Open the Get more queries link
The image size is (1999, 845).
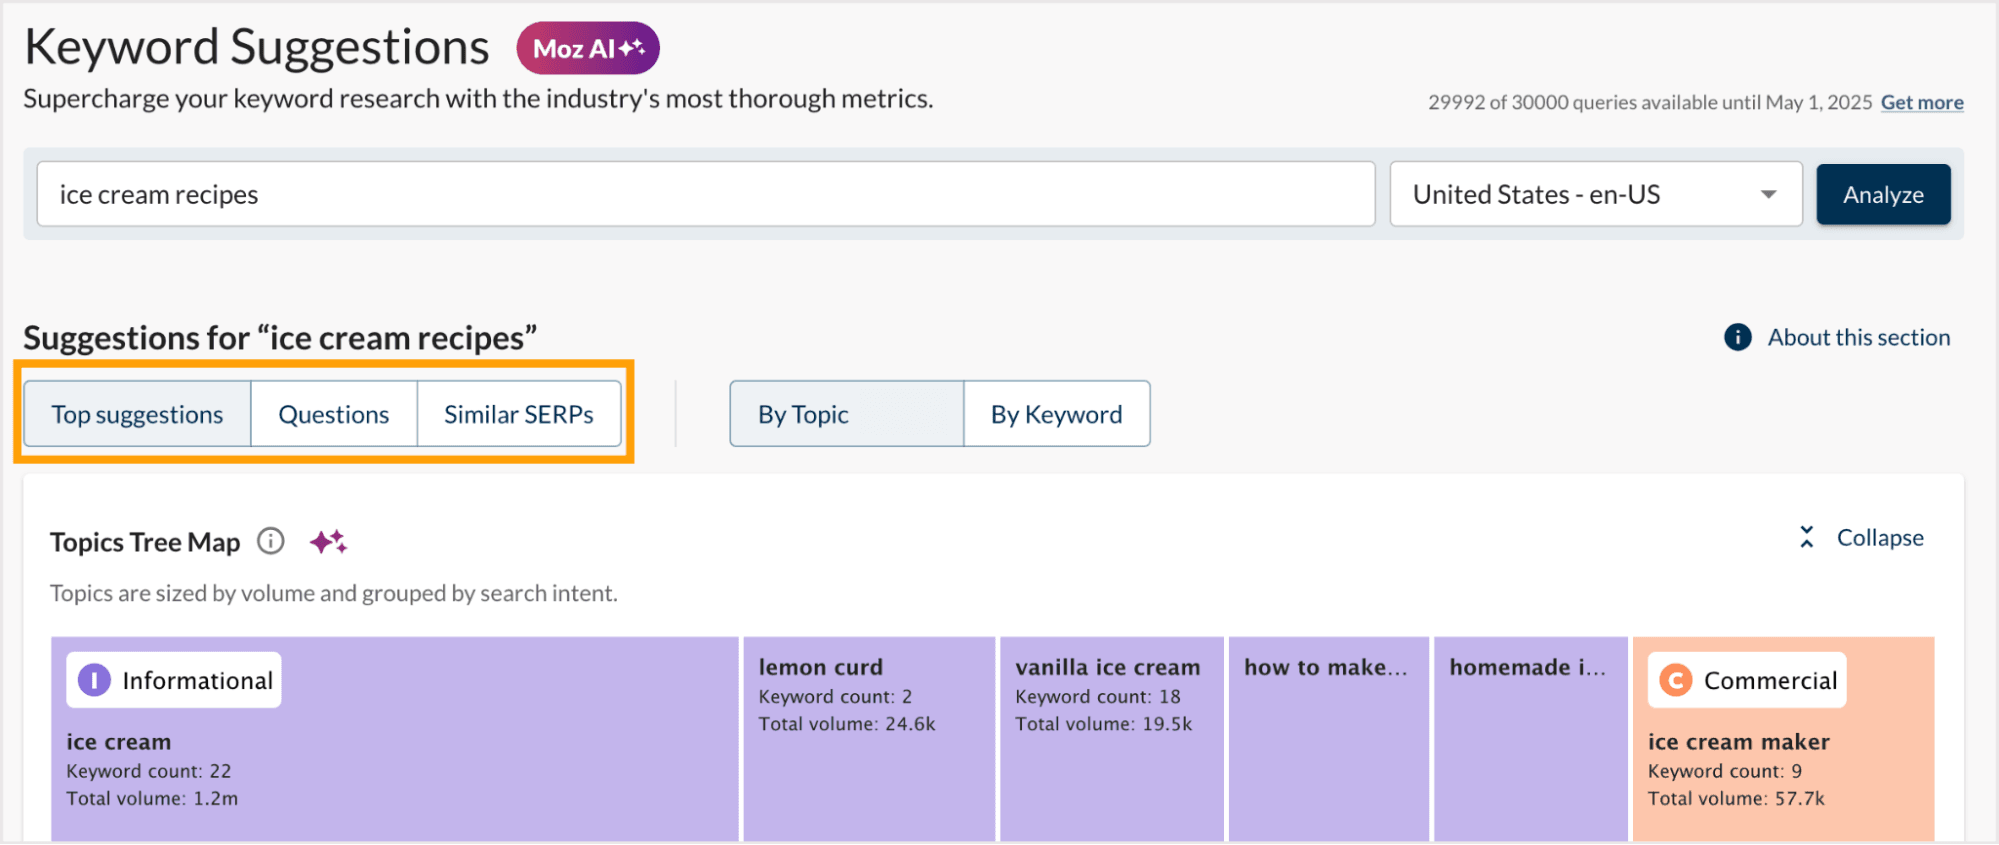click(1921, 102)
